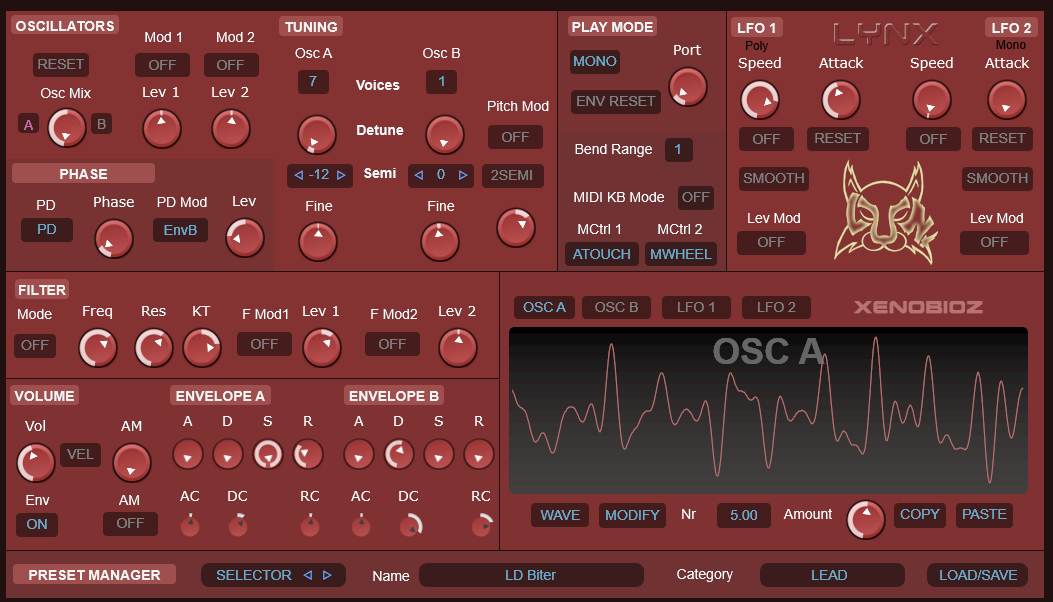Click the Filter Freq knob

(98, 348)
